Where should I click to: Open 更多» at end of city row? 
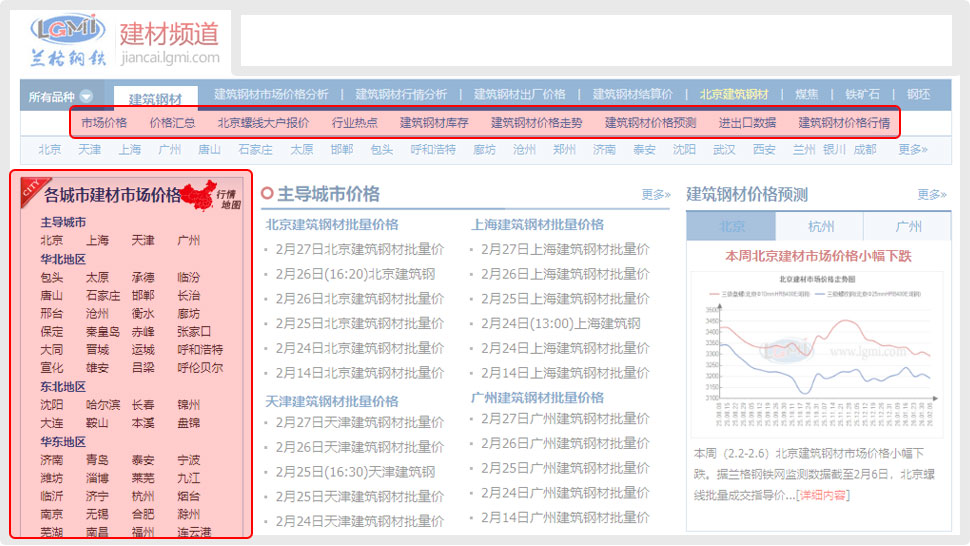(912, 149)
